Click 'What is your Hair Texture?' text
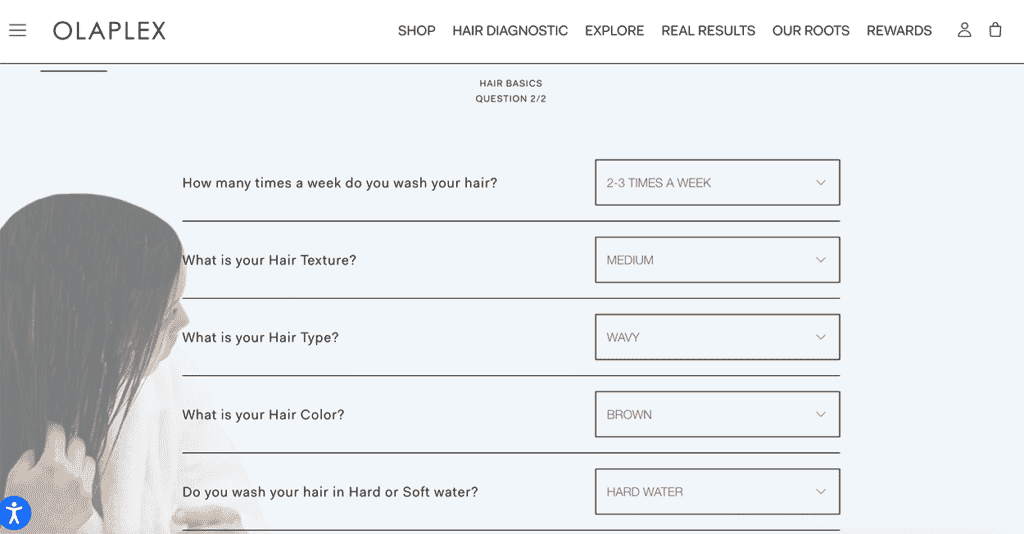 point(269,260)
